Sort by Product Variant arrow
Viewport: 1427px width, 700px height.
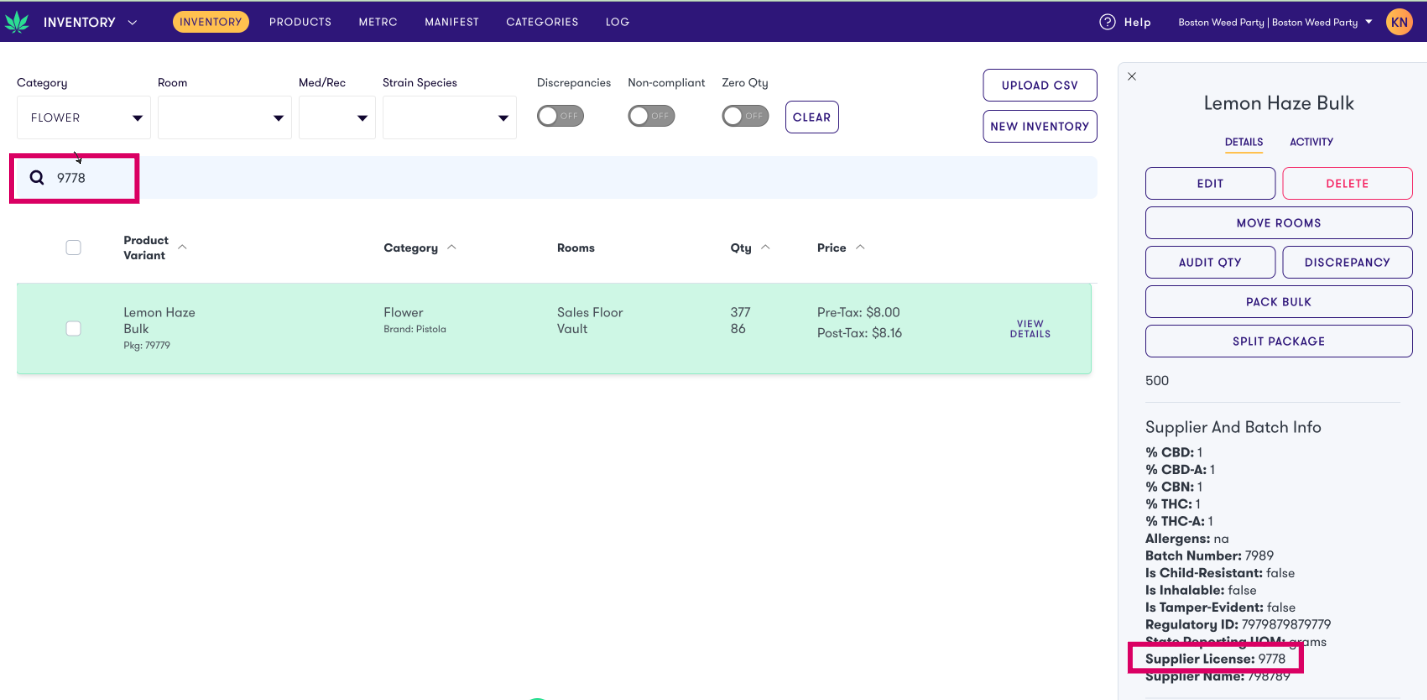[182, 246]
